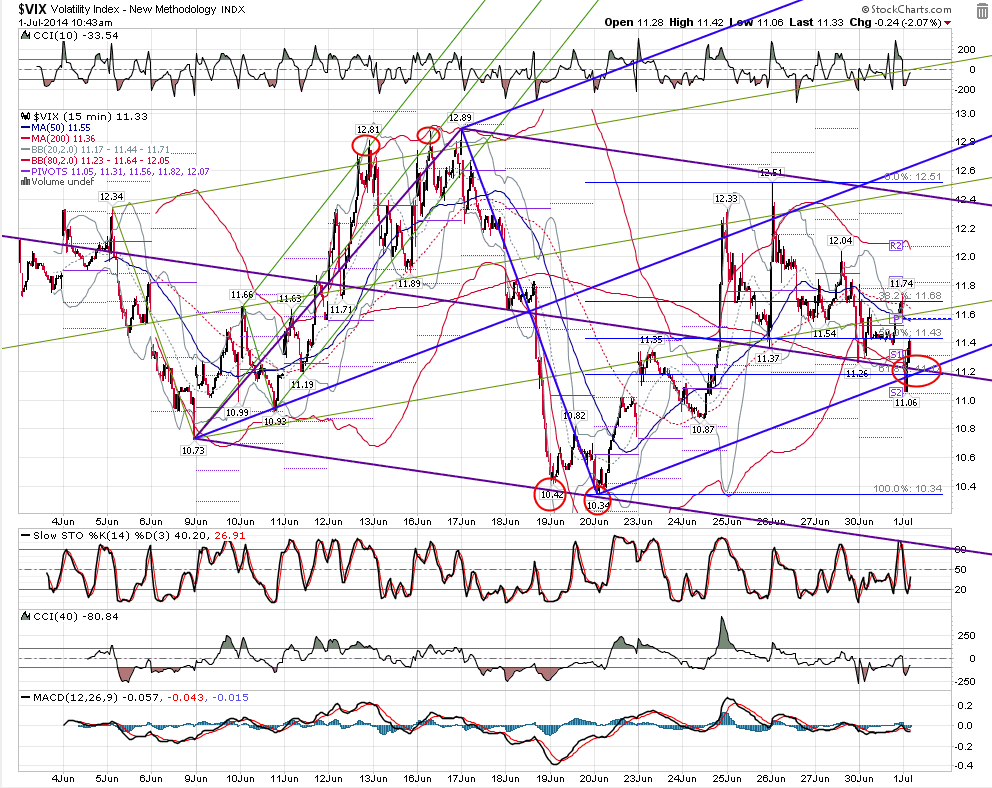Click the 12.04 price label

click(840, 241)
